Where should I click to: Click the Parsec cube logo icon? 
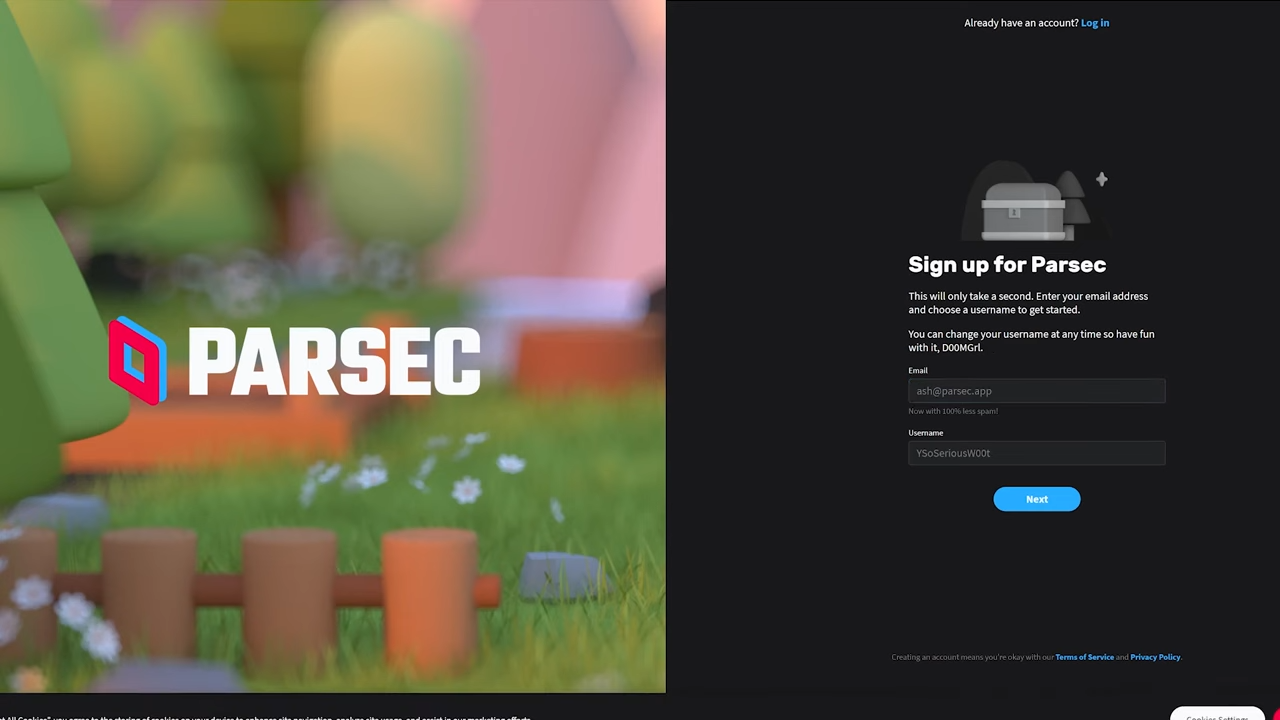click(138, 361)
